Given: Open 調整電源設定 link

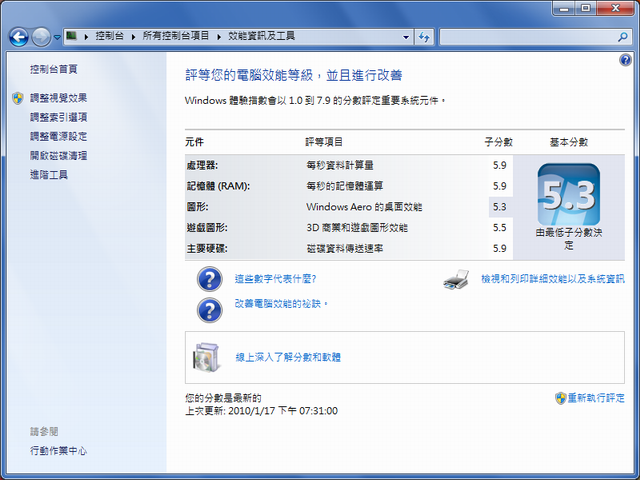Looking at the screenshot, I should 58,136.
